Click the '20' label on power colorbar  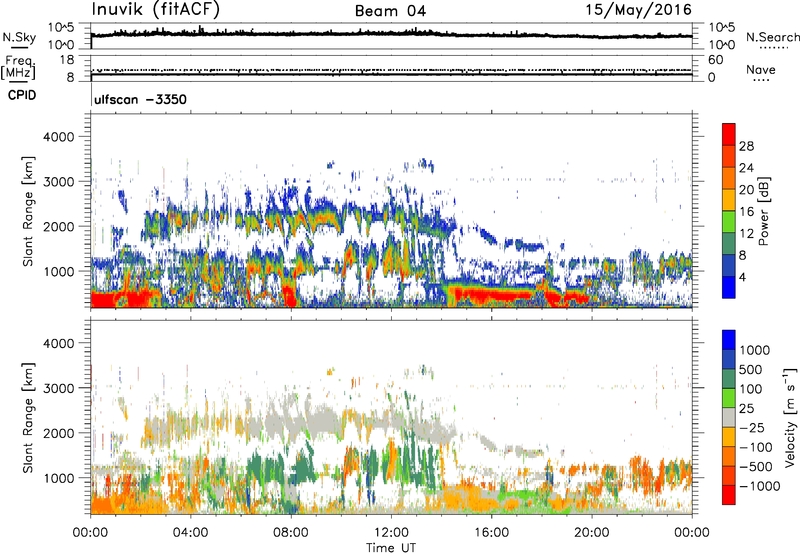(x=746, y=190)
